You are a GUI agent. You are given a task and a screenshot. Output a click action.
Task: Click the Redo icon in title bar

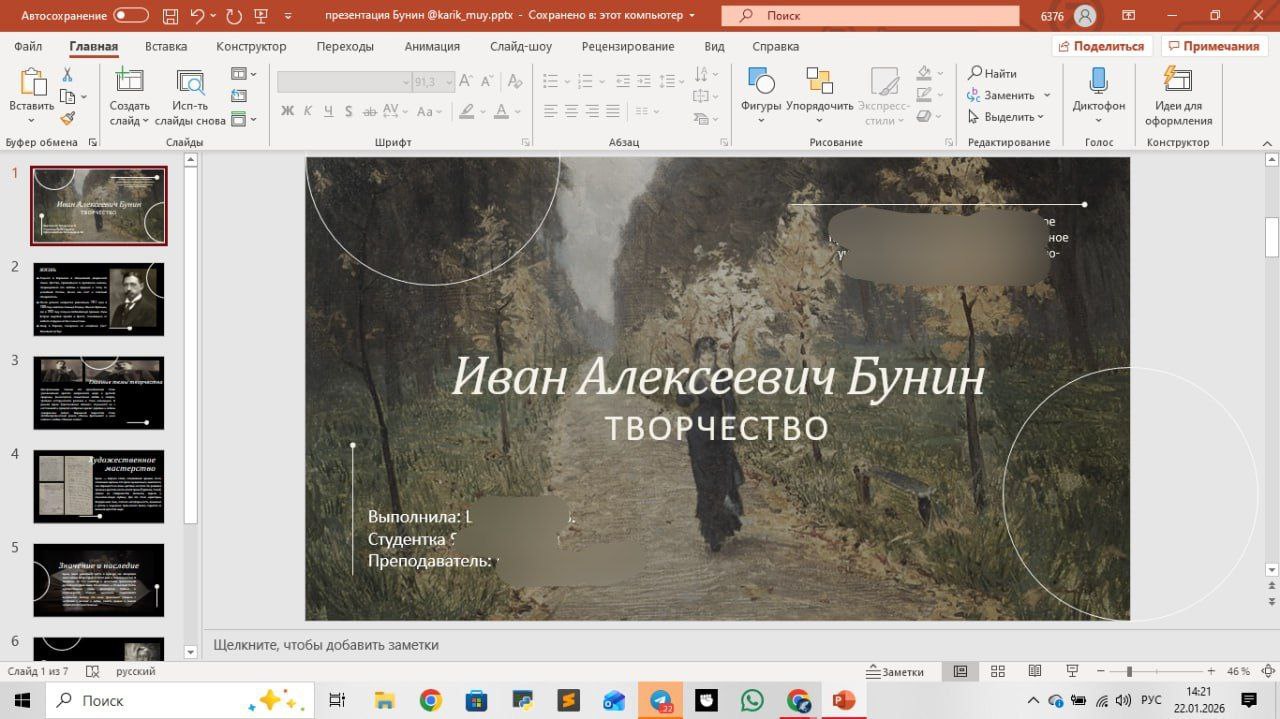click(x=233, y=16)
